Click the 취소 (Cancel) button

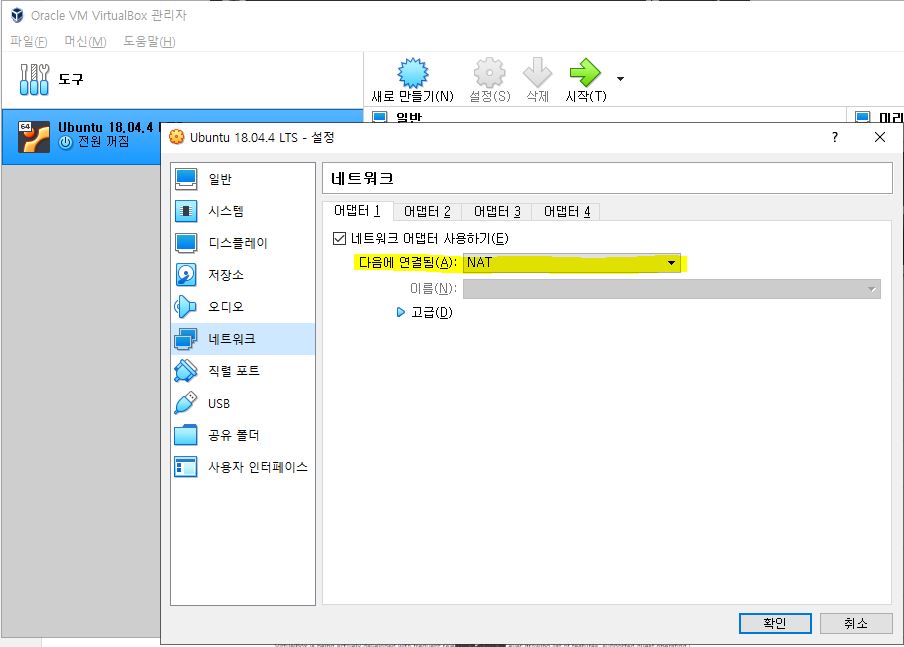coord(856,623)
